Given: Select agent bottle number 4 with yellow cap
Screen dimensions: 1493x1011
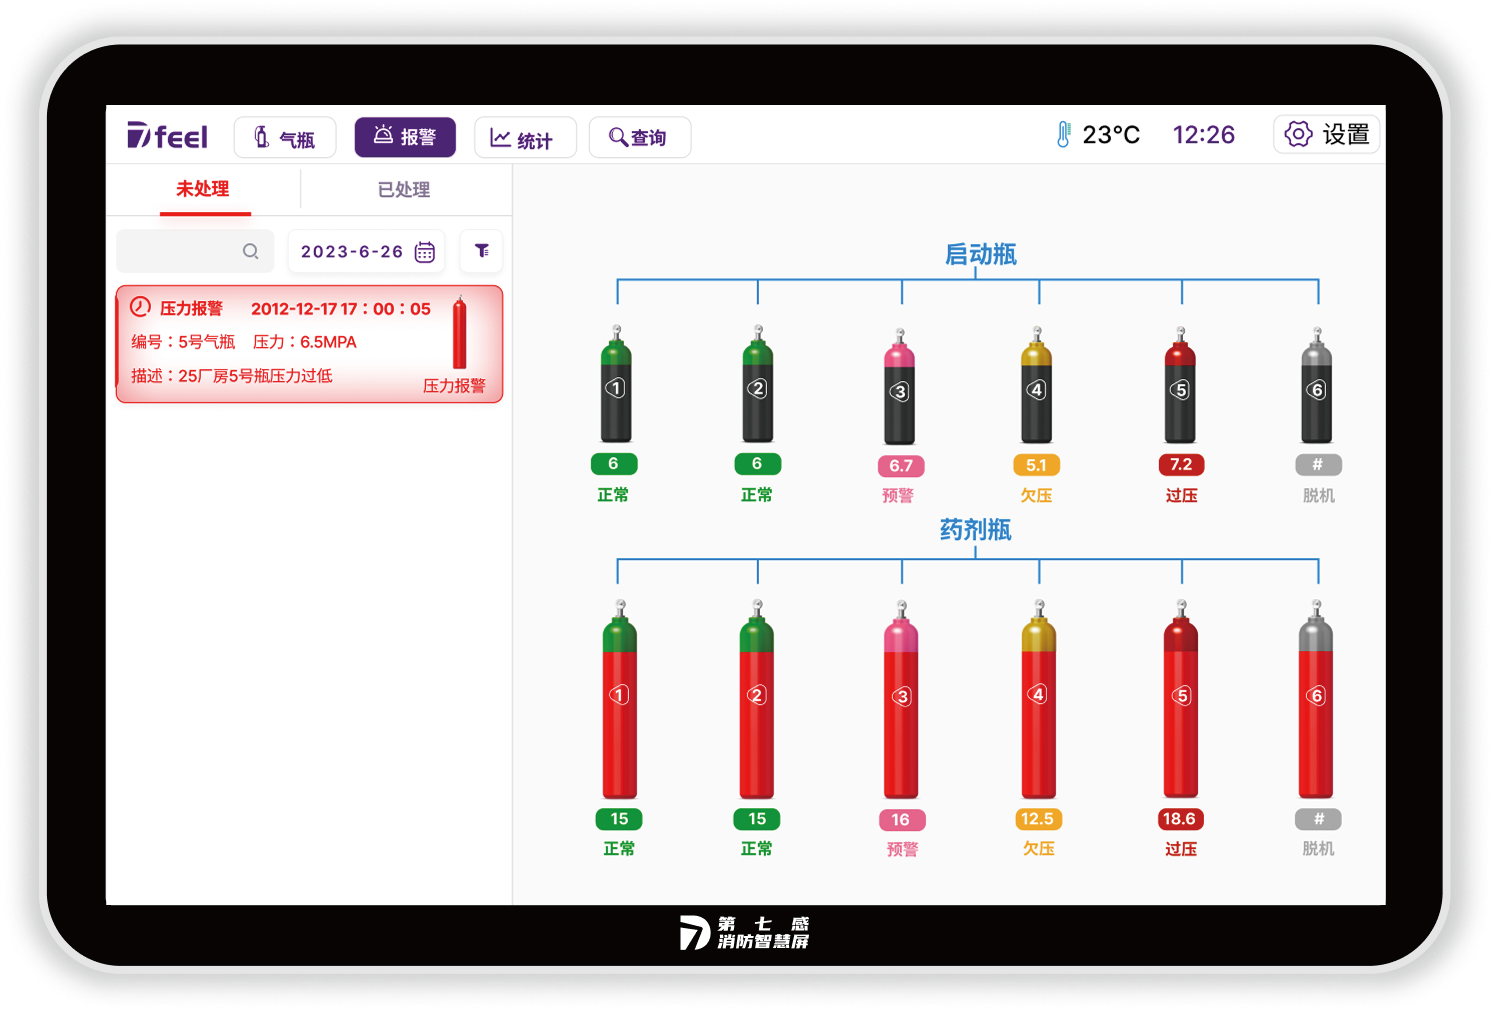Looking at the screenshot, I should point(1038,700).
